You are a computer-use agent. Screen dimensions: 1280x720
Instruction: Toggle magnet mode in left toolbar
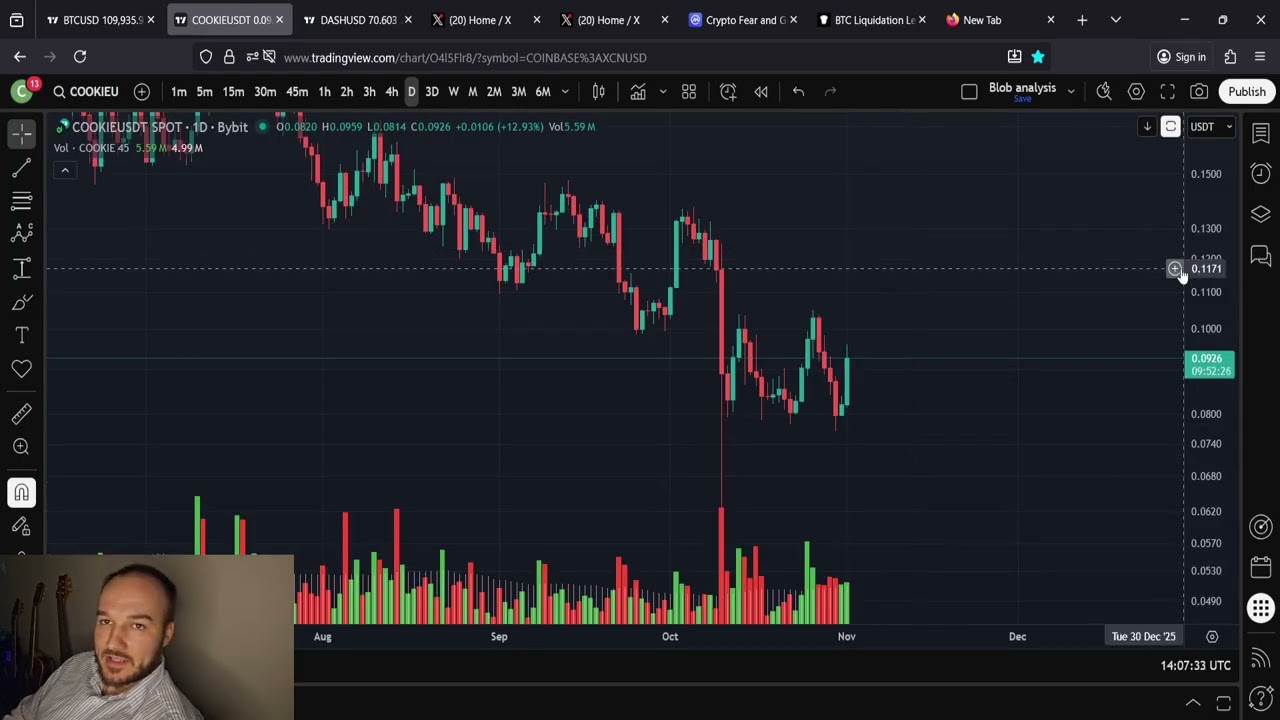pyautogui.click(x=22, y=492)
